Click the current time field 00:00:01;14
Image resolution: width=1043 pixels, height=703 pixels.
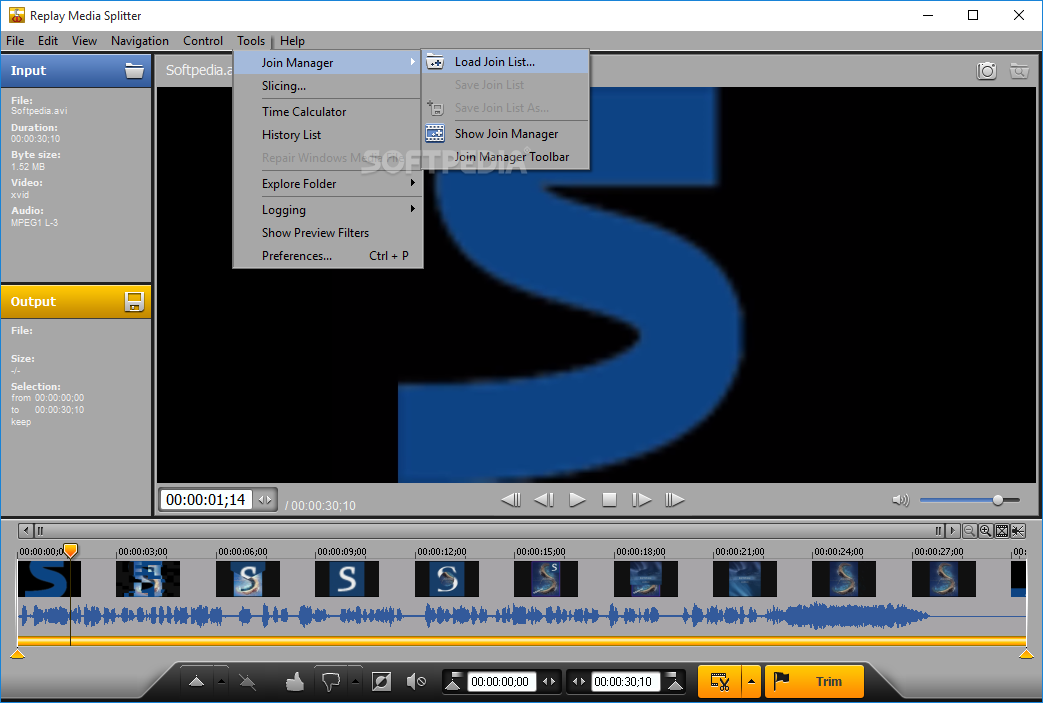[206, 499]
